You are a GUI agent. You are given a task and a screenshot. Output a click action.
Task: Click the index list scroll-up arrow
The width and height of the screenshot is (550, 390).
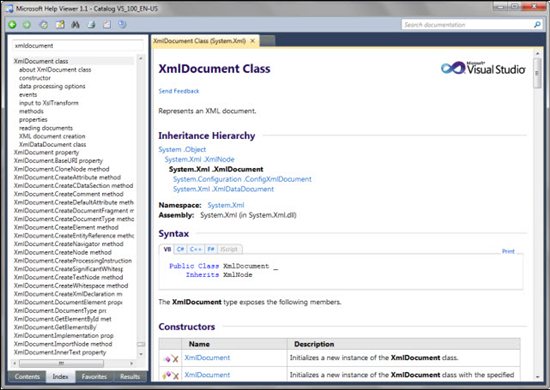pyautogui.click(x=141, y=58)
